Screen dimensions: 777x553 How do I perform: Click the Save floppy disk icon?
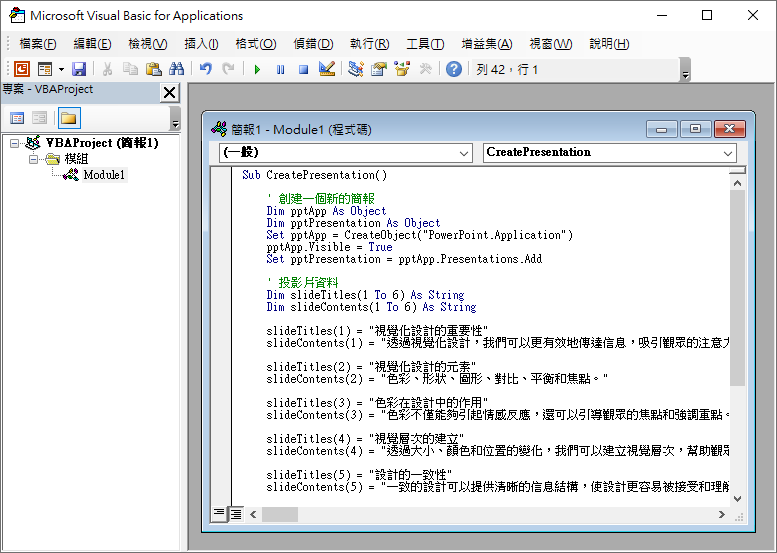pyautogui.click(x=79, y=69)
